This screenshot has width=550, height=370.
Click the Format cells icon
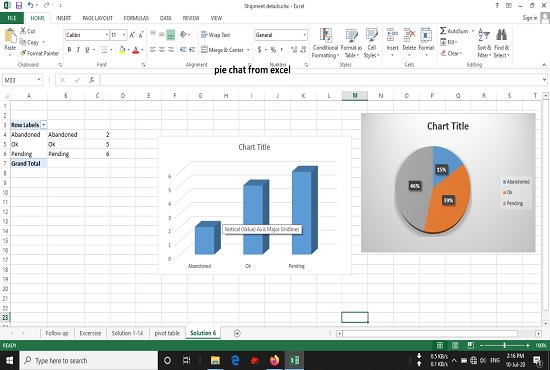click(x=426, y=35)
